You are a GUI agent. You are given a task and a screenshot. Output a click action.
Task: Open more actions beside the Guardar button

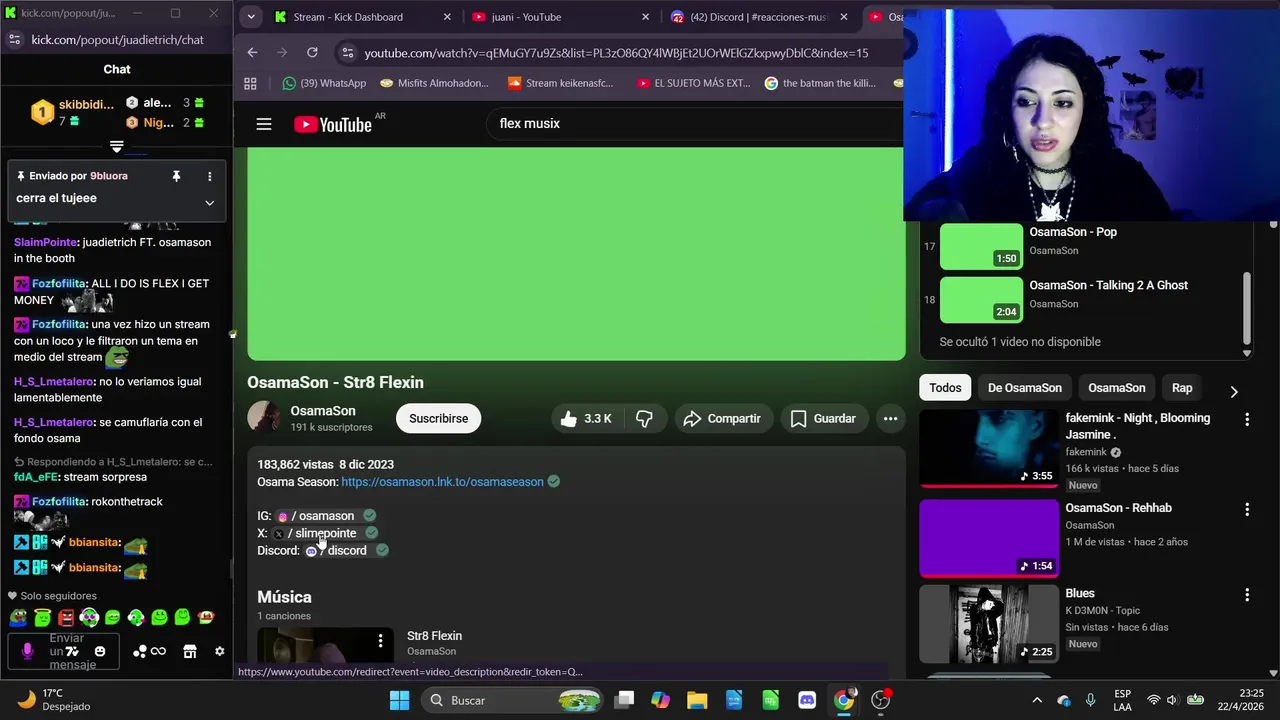[890, 419]
